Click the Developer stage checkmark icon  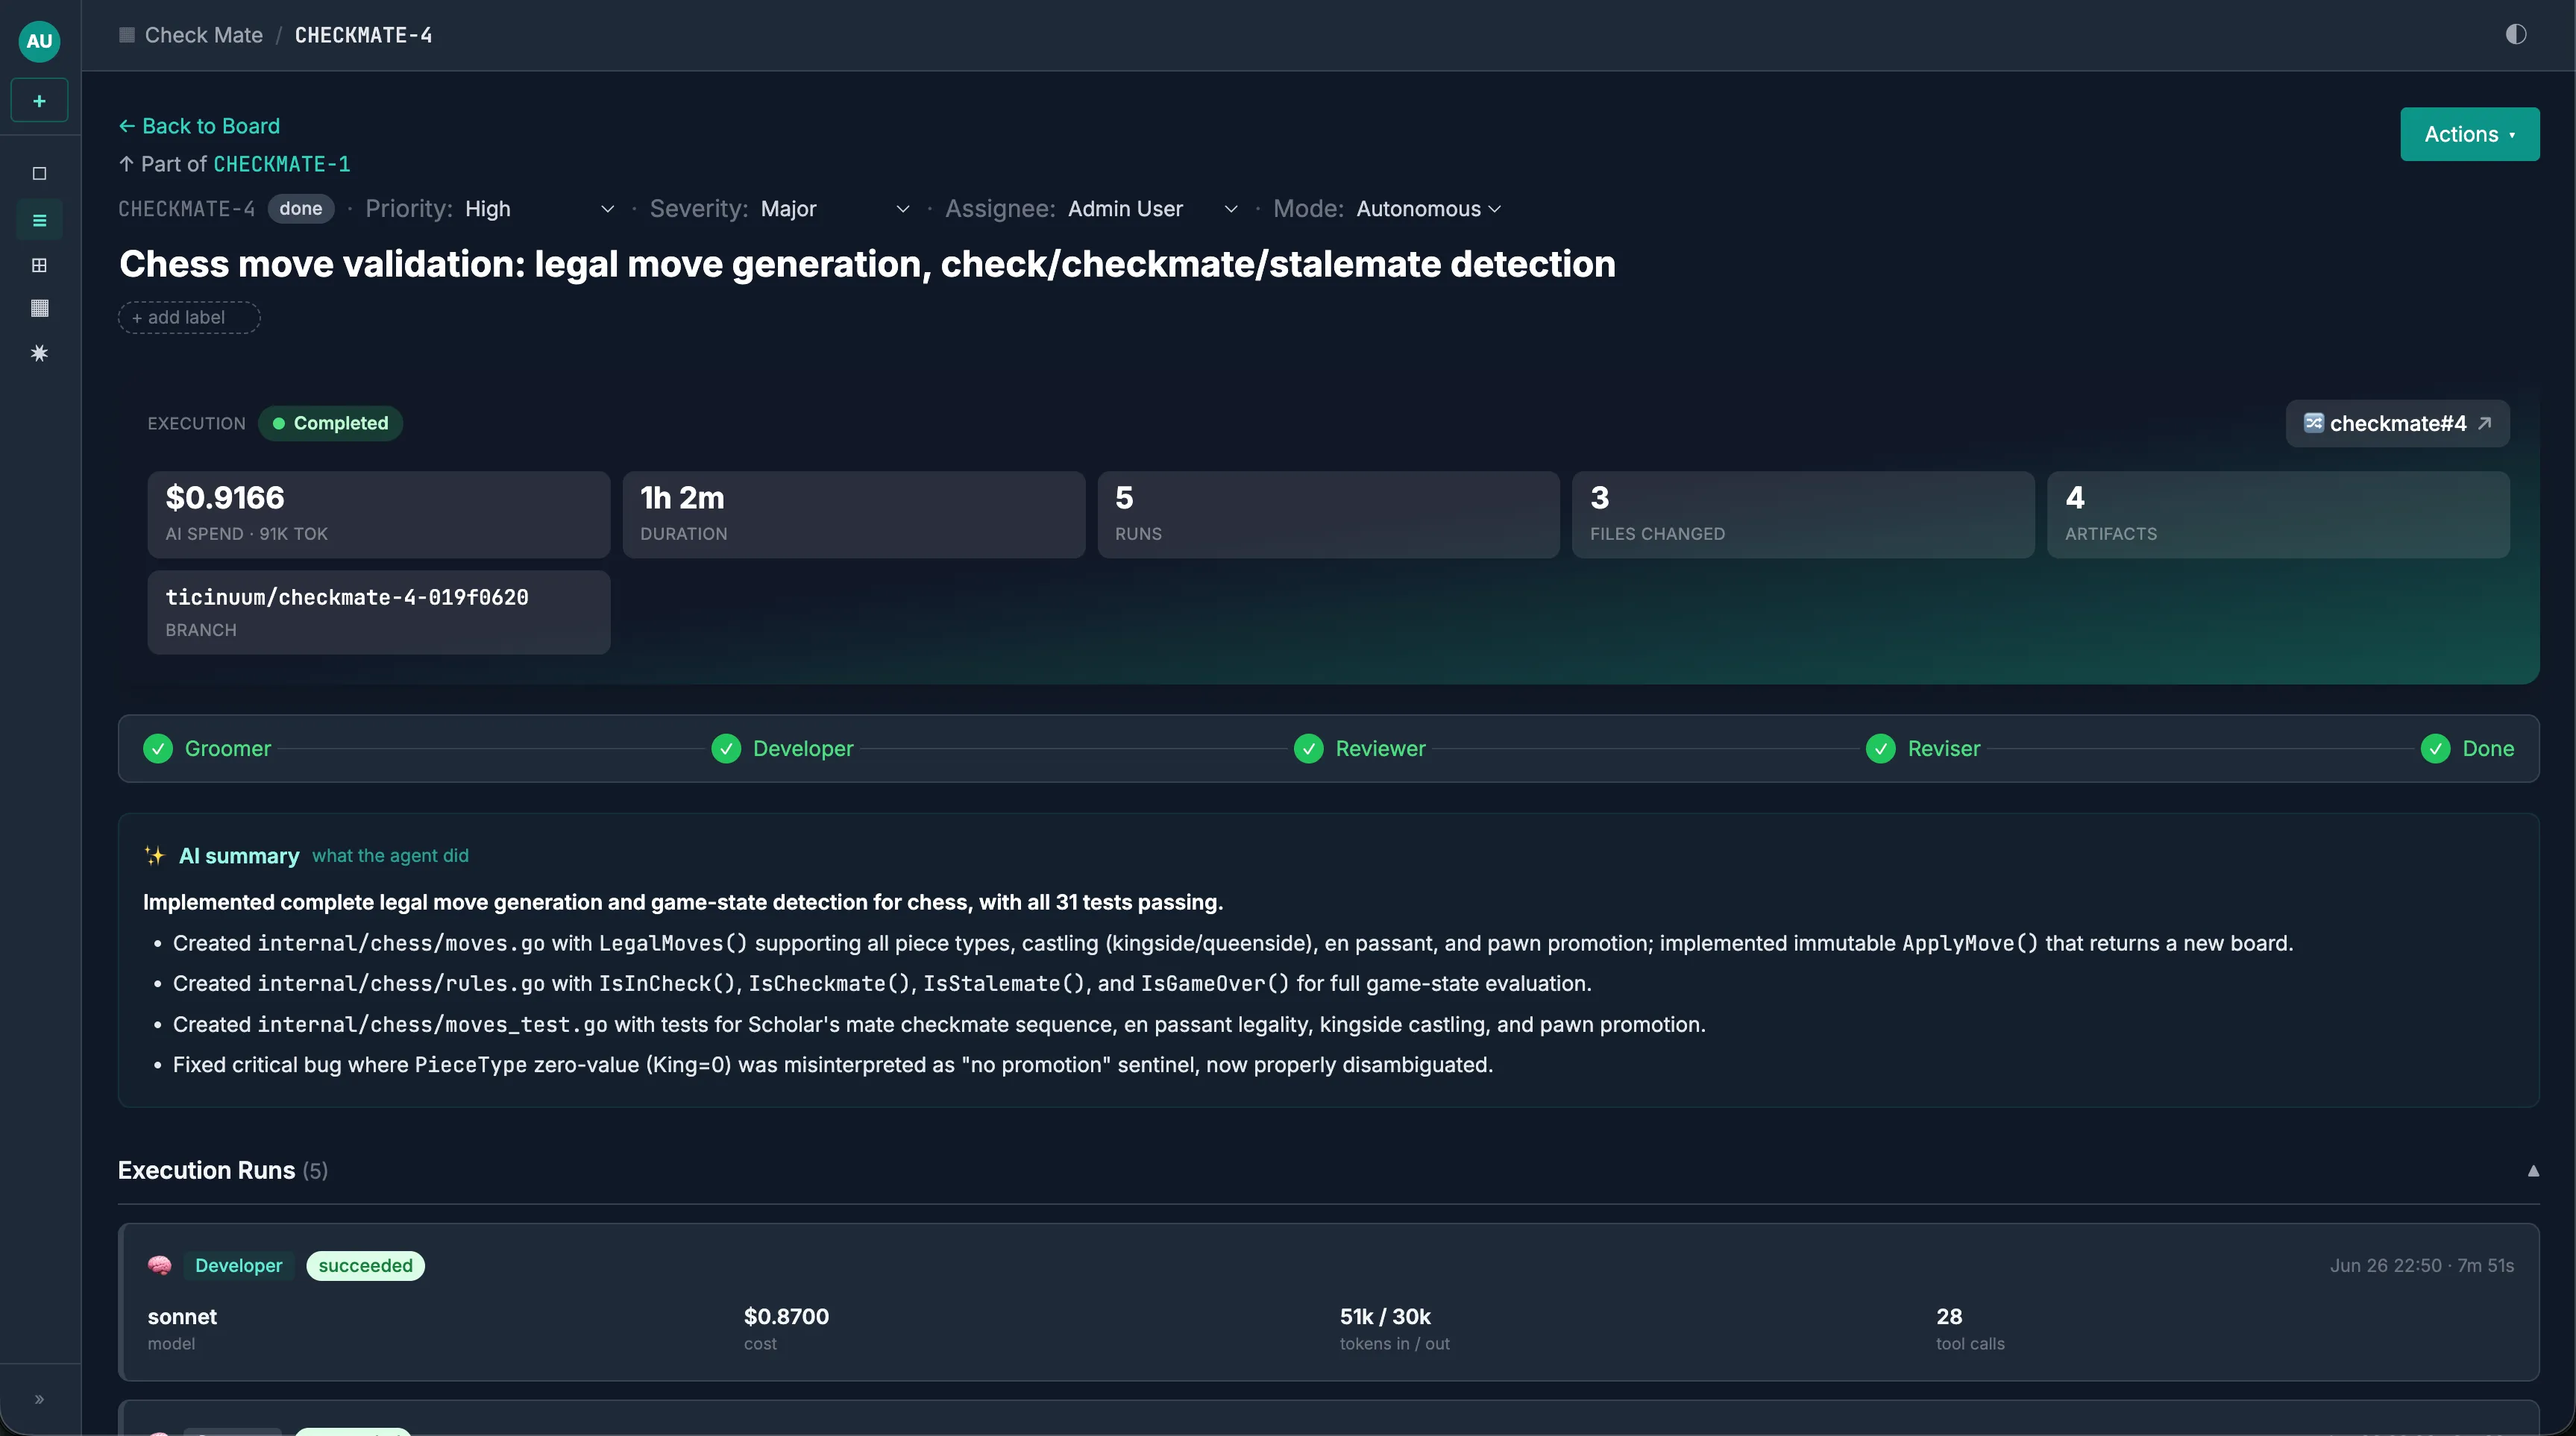tap(726, 749)
